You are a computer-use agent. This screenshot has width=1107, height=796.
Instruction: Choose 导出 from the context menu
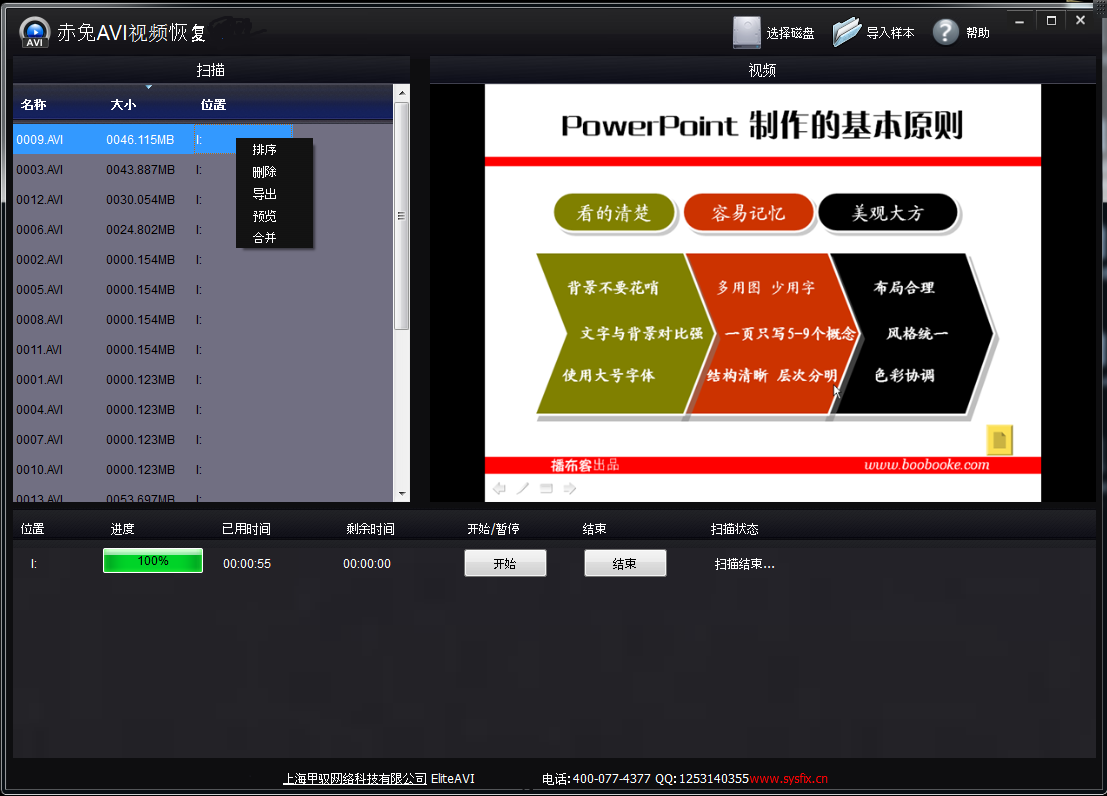pyautogui.click(x=264, y=194)
